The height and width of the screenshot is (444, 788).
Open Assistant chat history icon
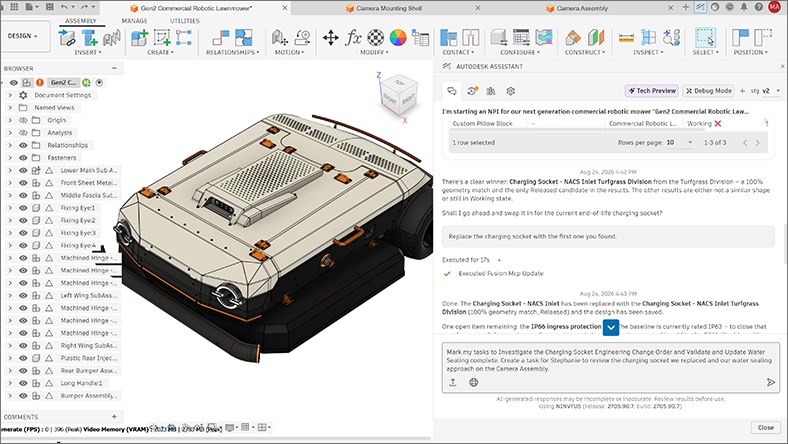point(471,91)
